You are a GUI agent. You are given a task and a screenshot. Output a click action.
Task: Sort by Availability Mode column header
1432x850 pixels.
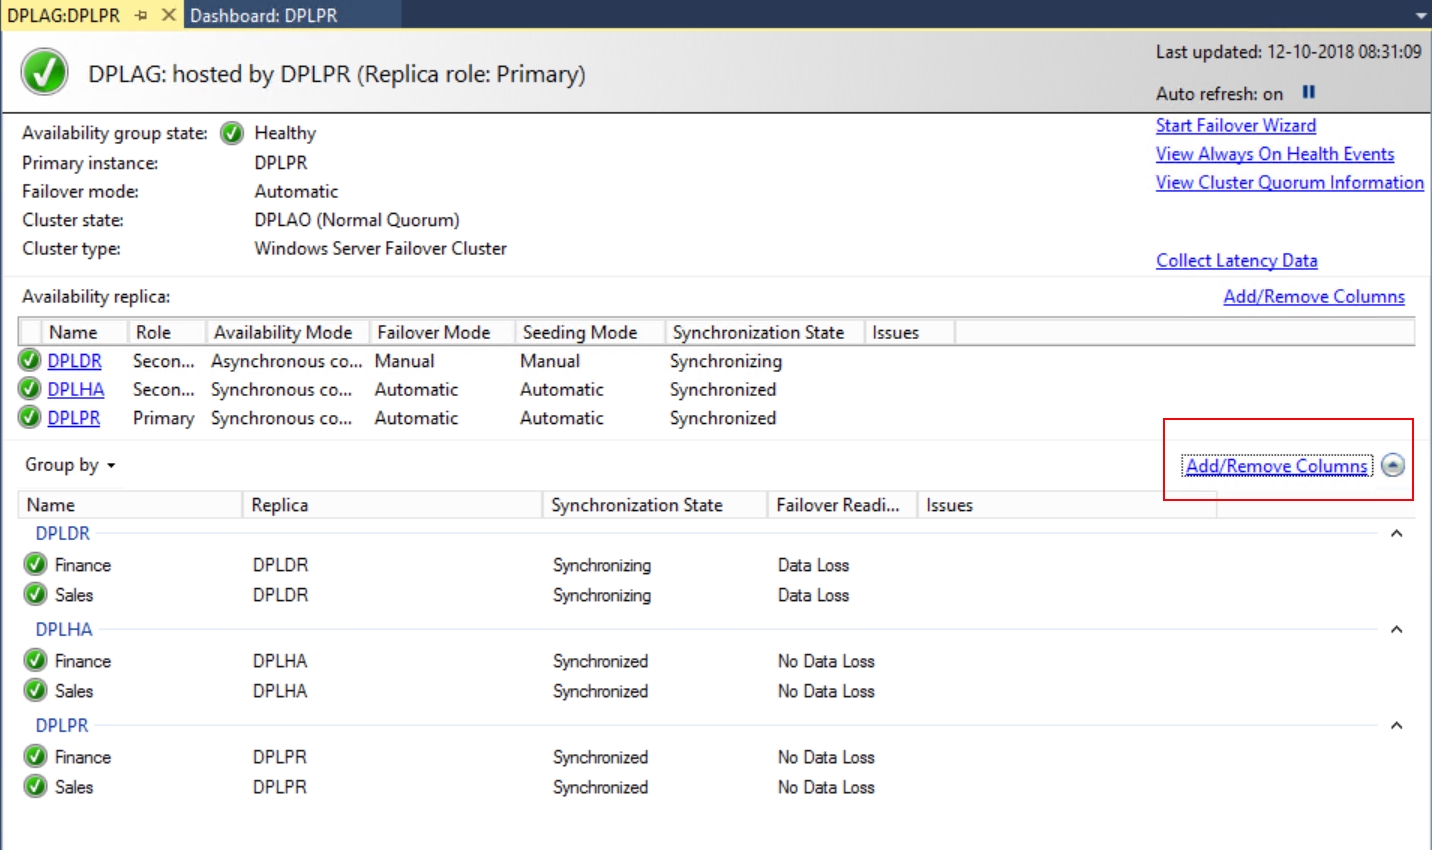287,332
